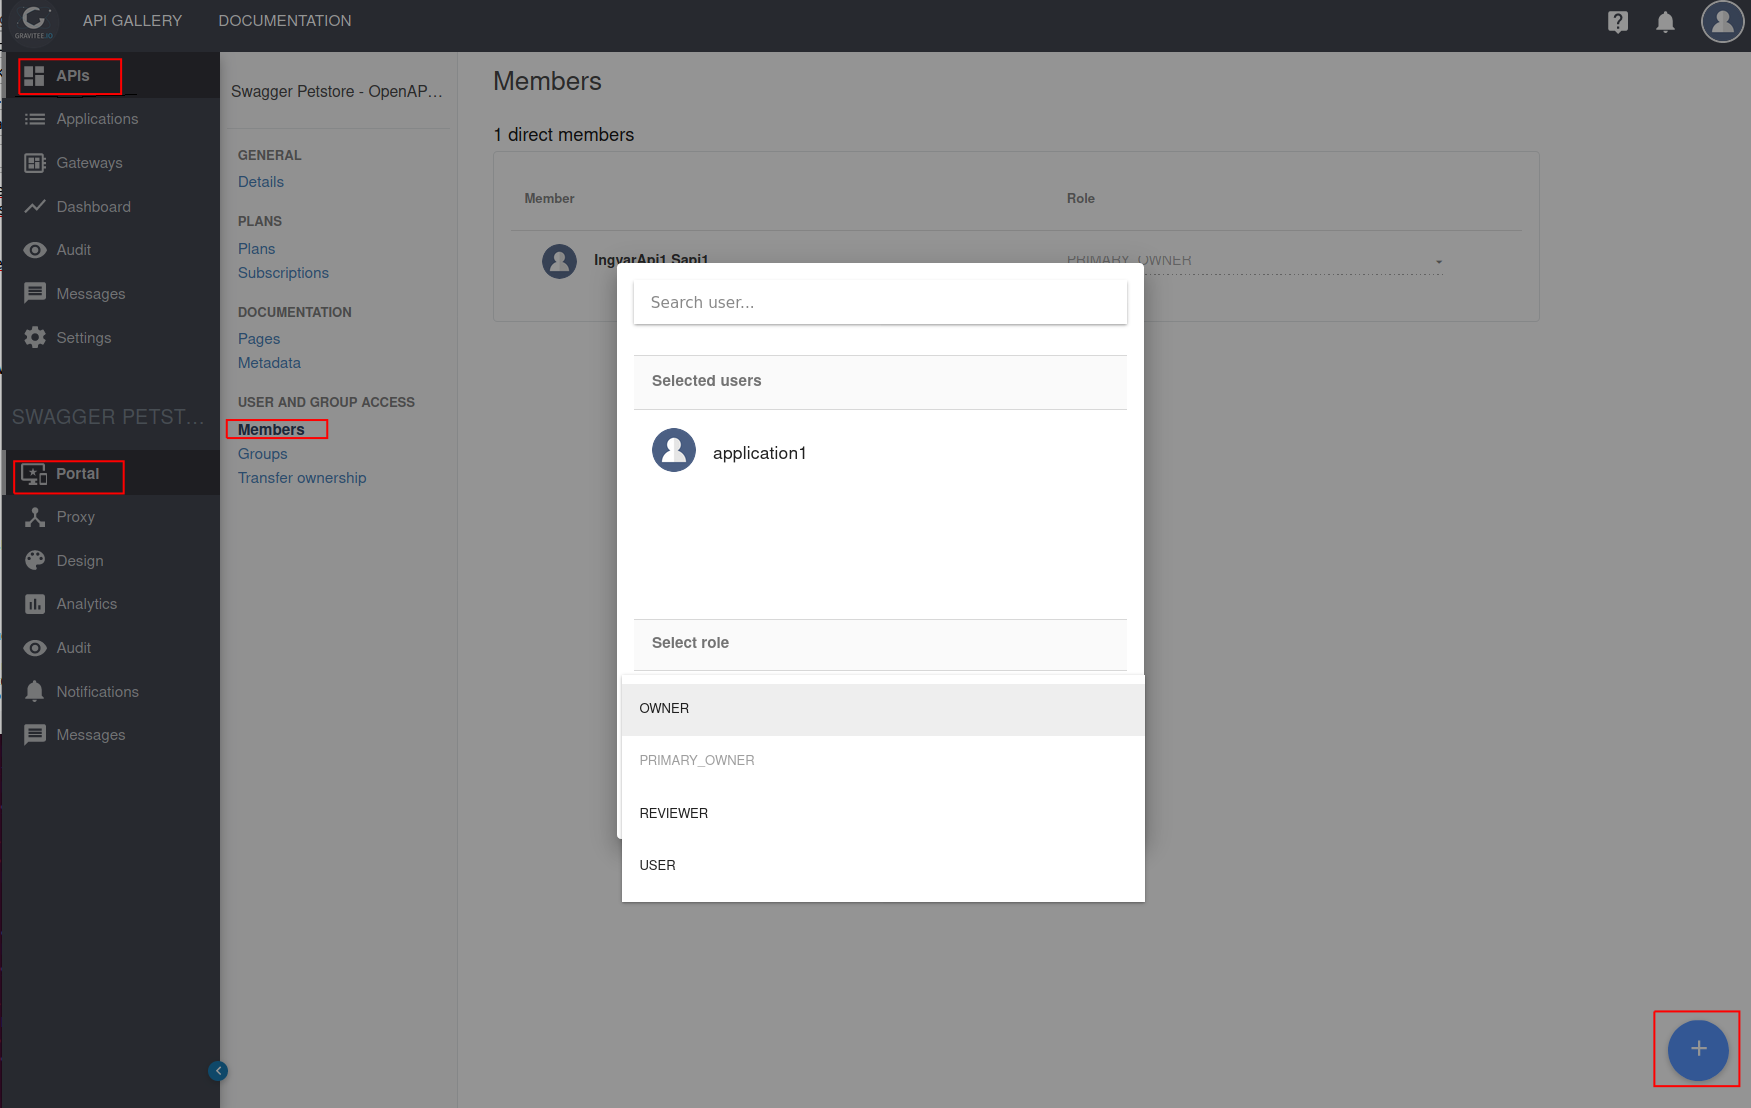Open the PRIMARY_OWNER role dropdown arrow
The height and width of the screenshot is (1108, 1751).
[1439, 262]
